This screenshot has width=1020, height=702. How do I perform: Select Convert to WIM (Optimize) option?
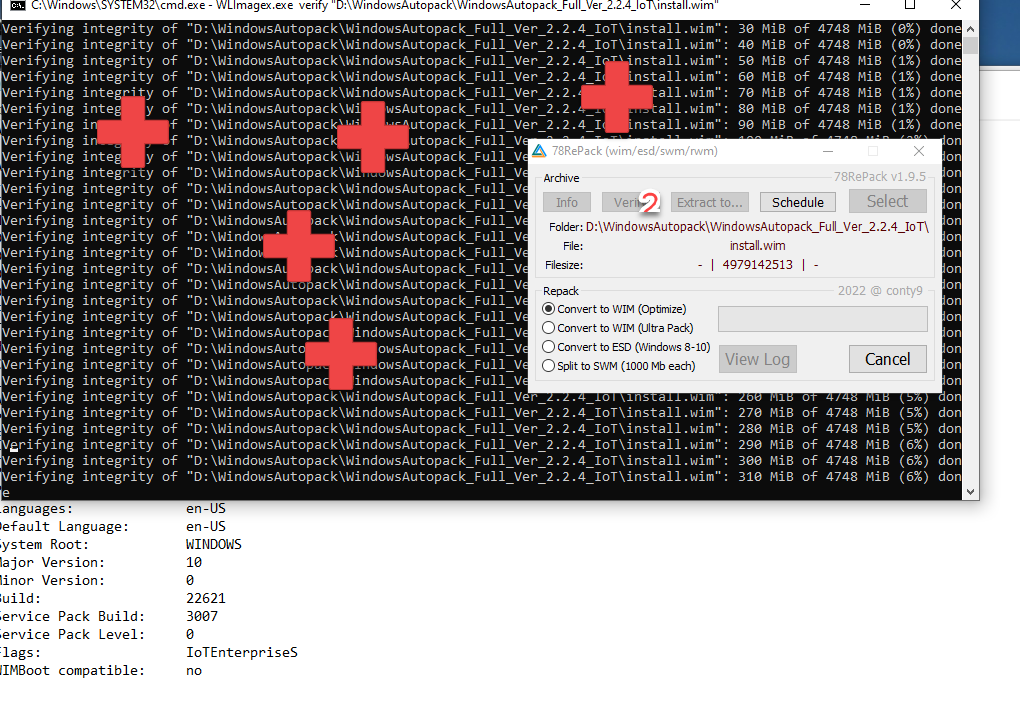coord(615,309)
